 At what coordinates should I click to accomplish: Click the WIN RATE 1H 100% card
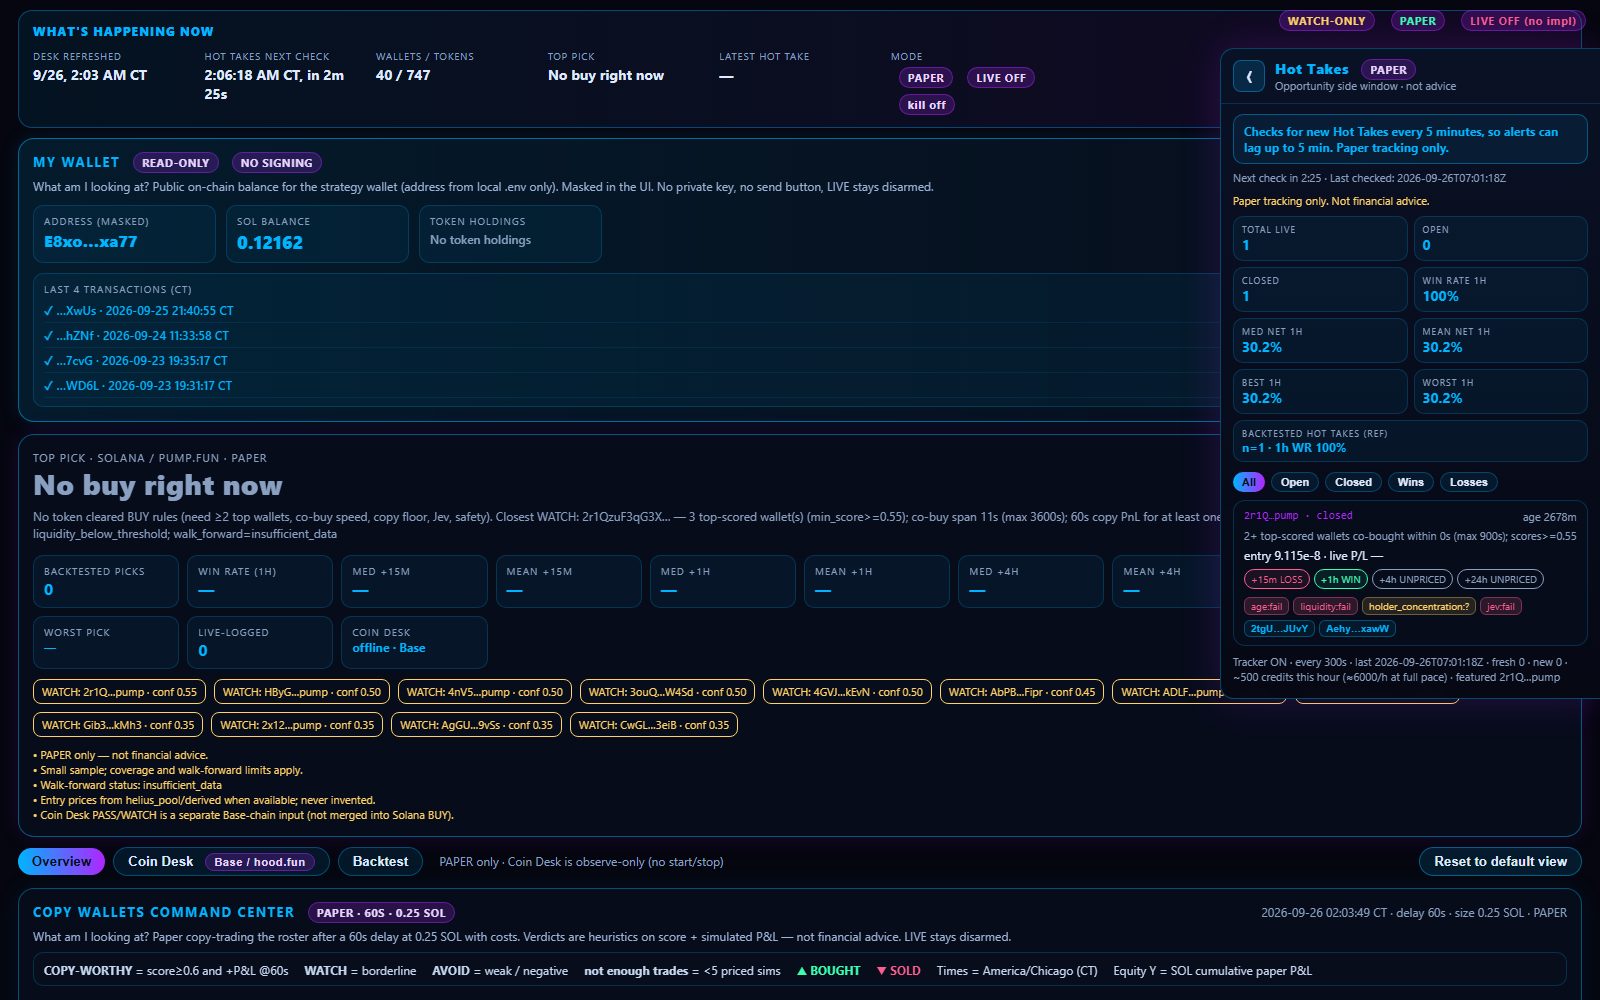point(1500,289)
